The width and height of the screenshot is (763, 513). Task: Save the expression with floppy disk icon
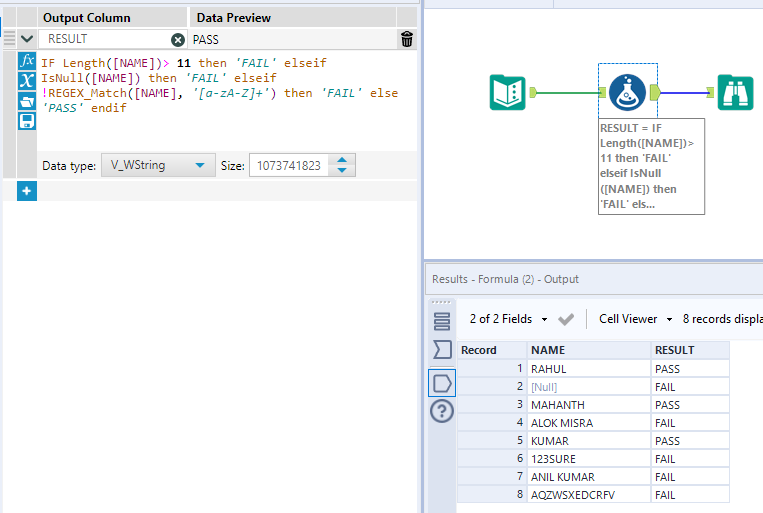pos(27,121)
